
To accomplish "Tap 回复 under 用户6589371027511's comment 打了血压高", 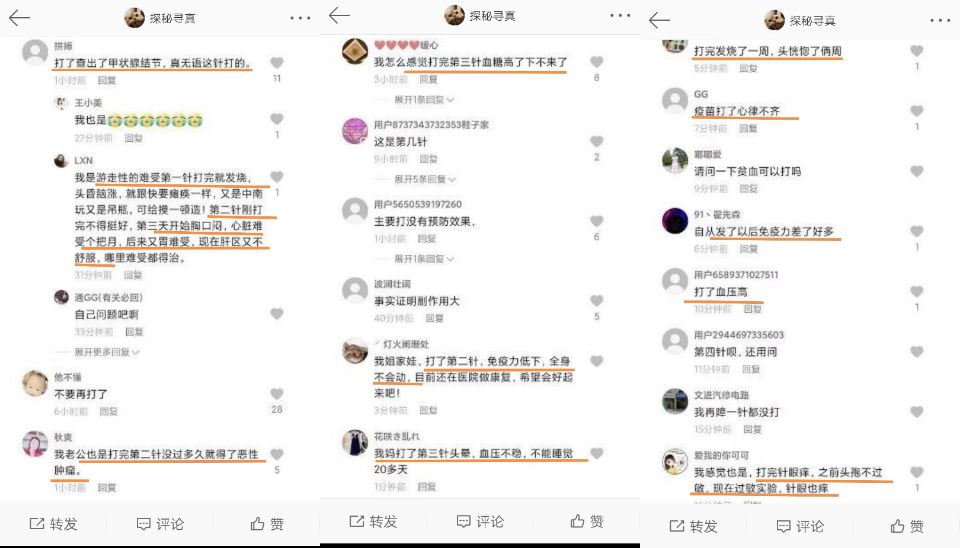I will click(x=752, y=309).
